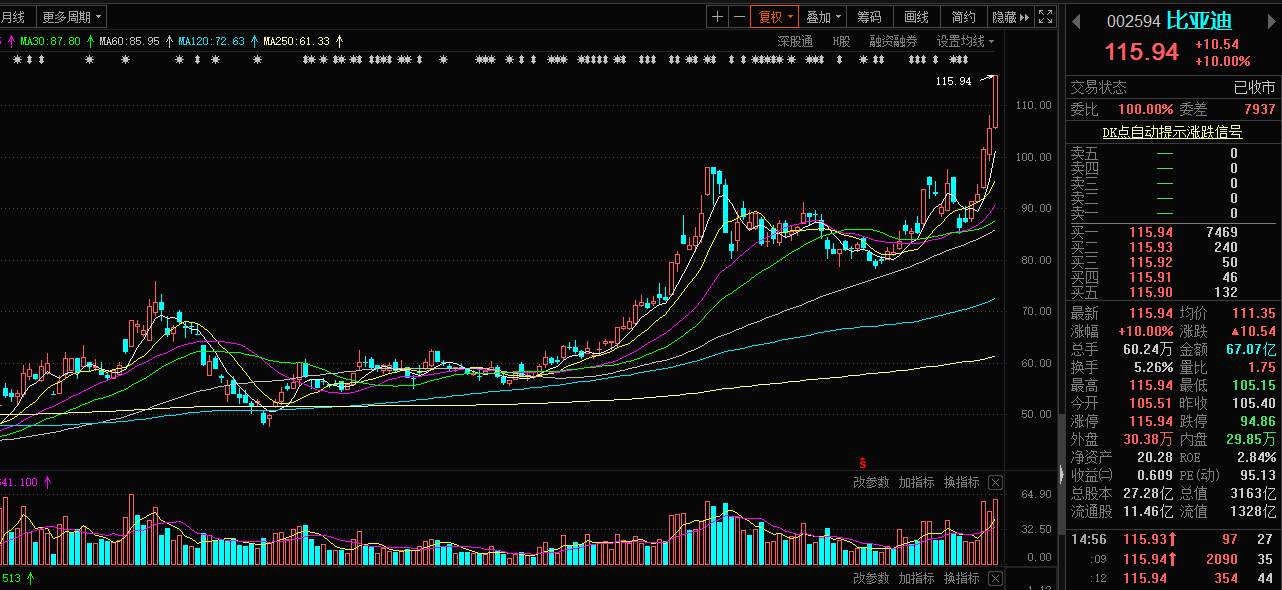Toggle the 画线 drawing mode
Image resolution: width=1282 pixels, height=590 pixels.
click(x=916, y=17)
